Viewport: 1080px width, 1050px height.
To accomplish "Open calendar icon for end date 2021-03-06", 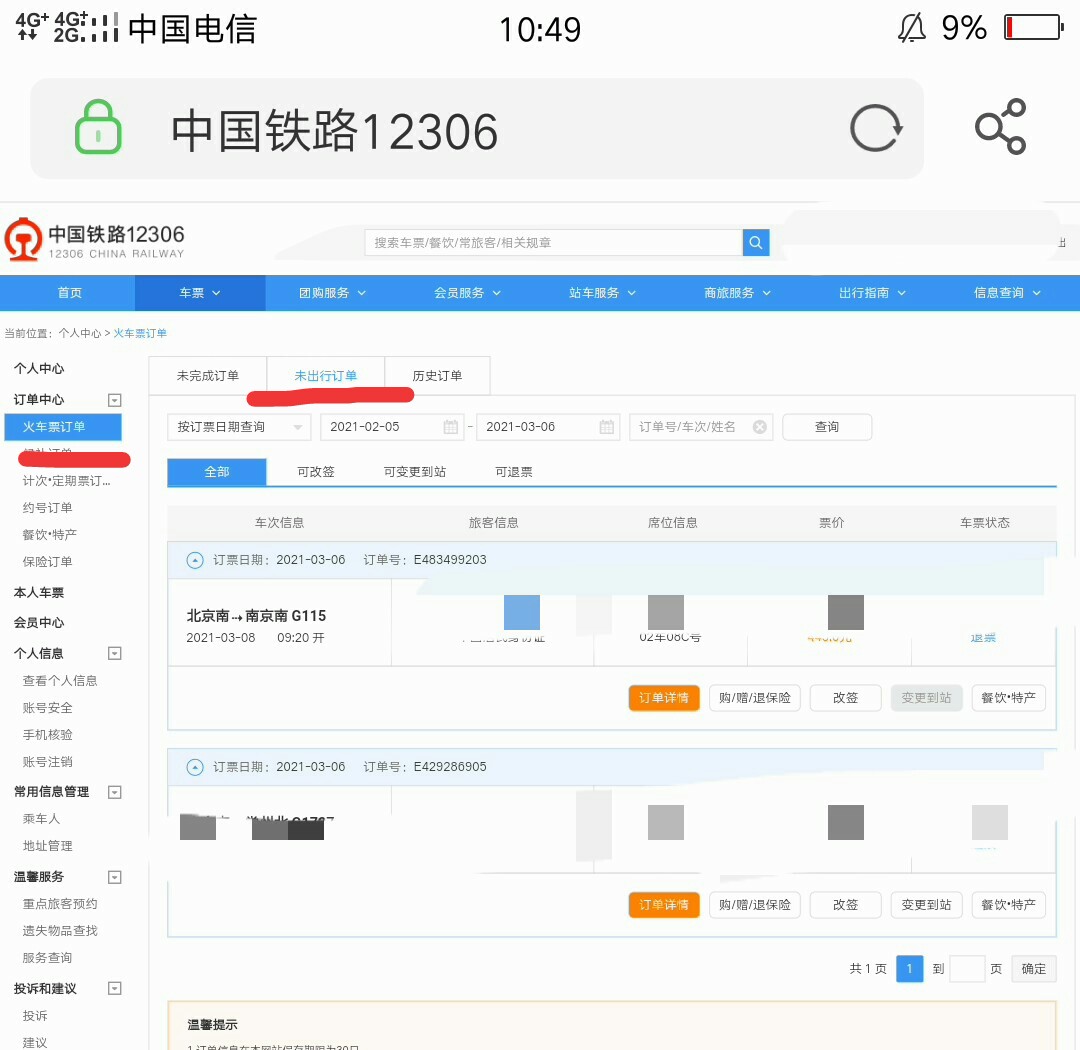I will [x=606, y=427].
